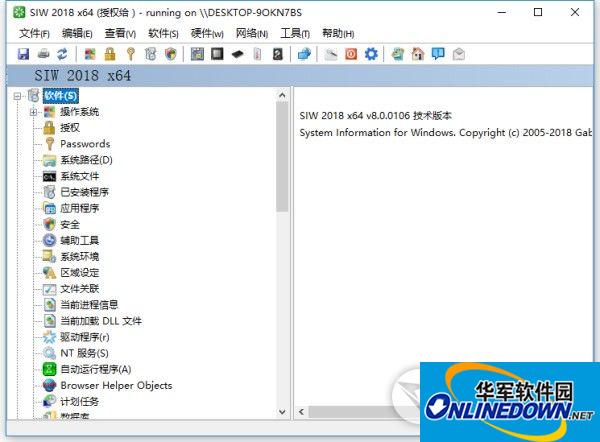Click the blue speech bubble feedback icon
Viewport: 600px width, 442px height.
point(438,54)
